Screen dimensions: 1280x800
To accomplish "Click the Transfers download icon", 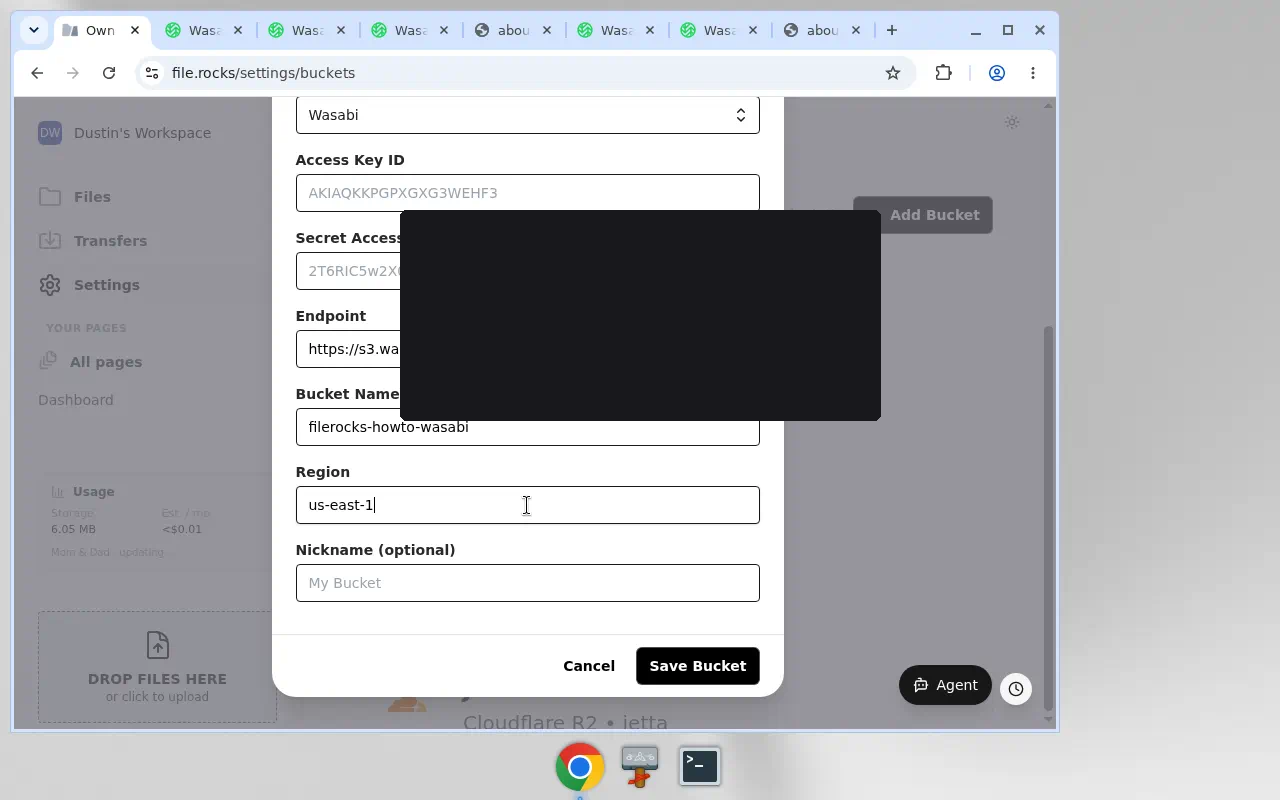I will 50,241.
